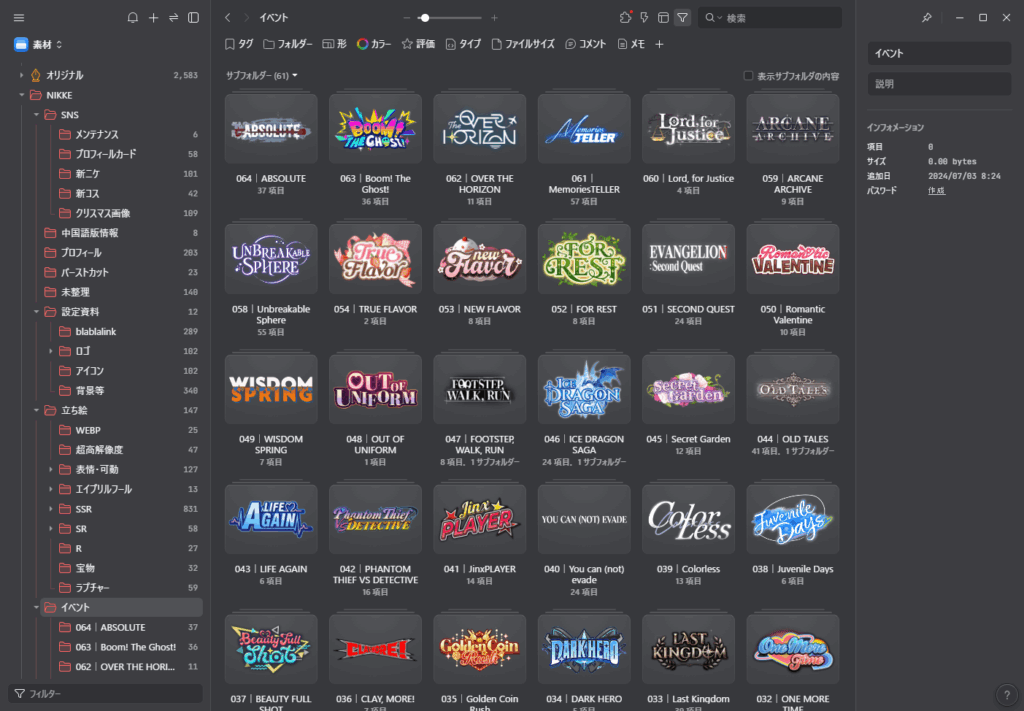Select 062 | OVER THE HORI... in sidebar
Viewport: 1024px width, 711px height.
tap(127, 667)
